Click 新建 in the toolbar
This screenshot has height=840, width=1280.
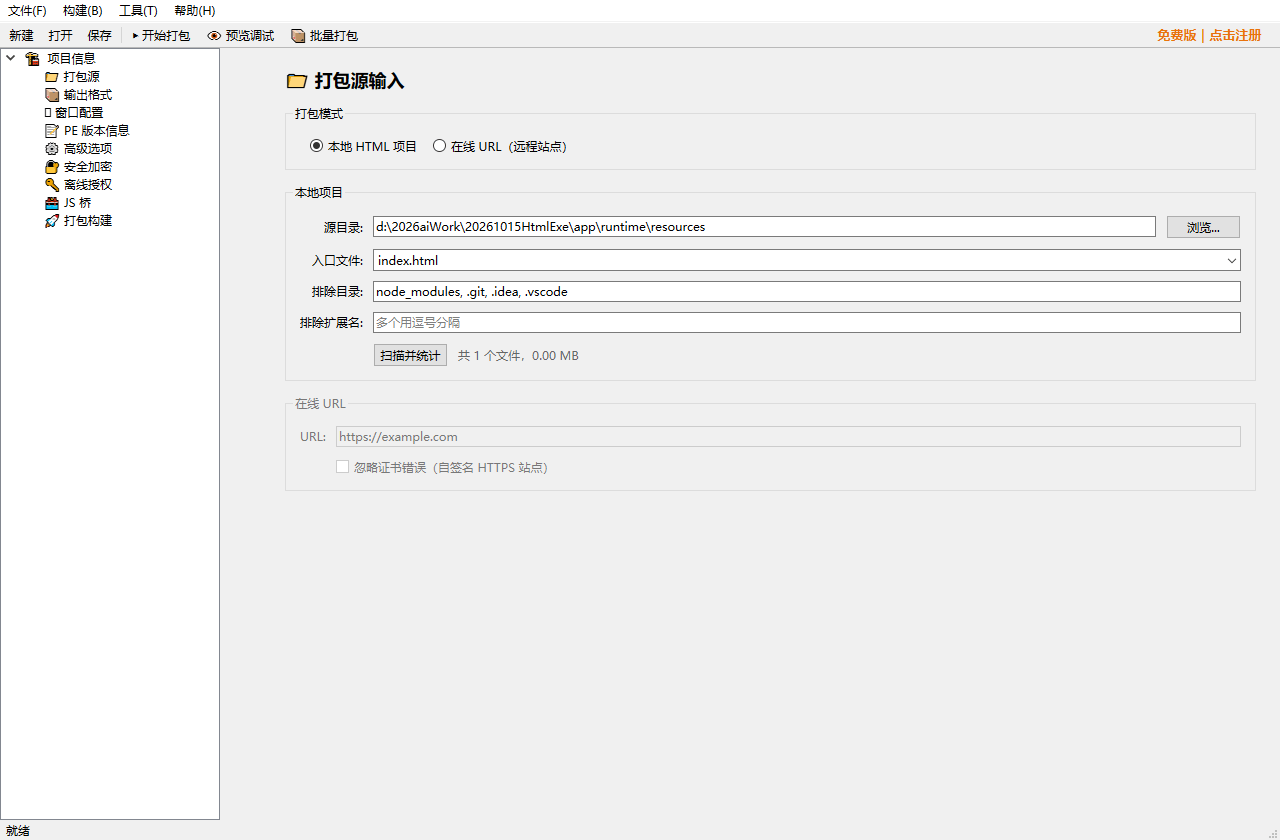[x=21, y=36]
